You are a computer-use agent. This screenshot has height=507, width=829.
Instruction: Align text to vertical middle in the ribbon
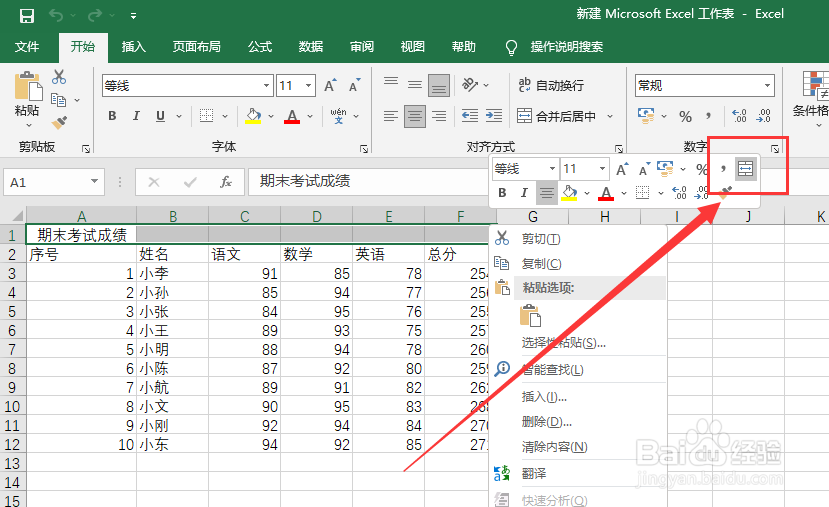[415, 85]
